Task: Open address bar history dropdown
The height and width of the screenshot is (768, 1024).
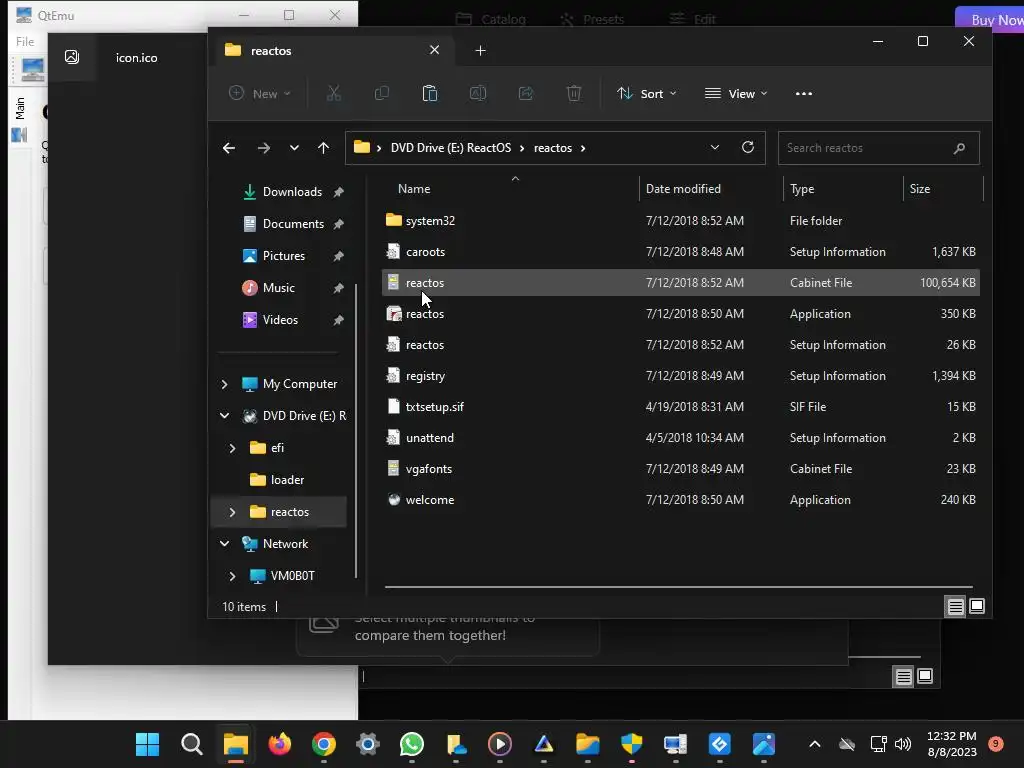Action: coord(714,148)
